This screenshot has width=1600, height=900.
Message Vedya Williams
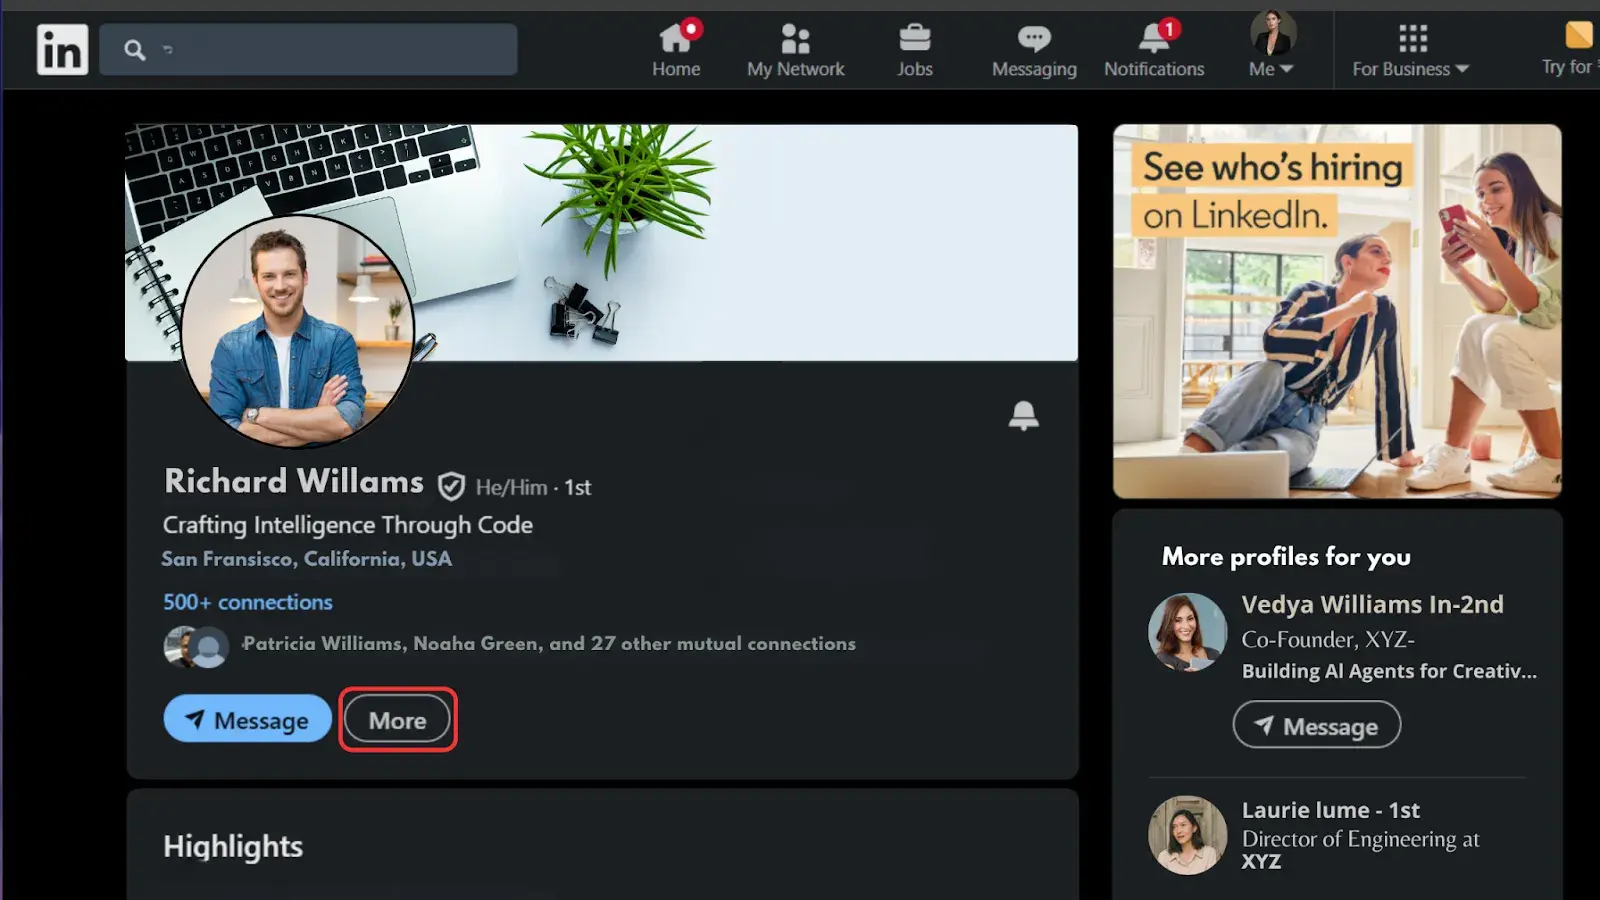click(x=1316, y=725)
